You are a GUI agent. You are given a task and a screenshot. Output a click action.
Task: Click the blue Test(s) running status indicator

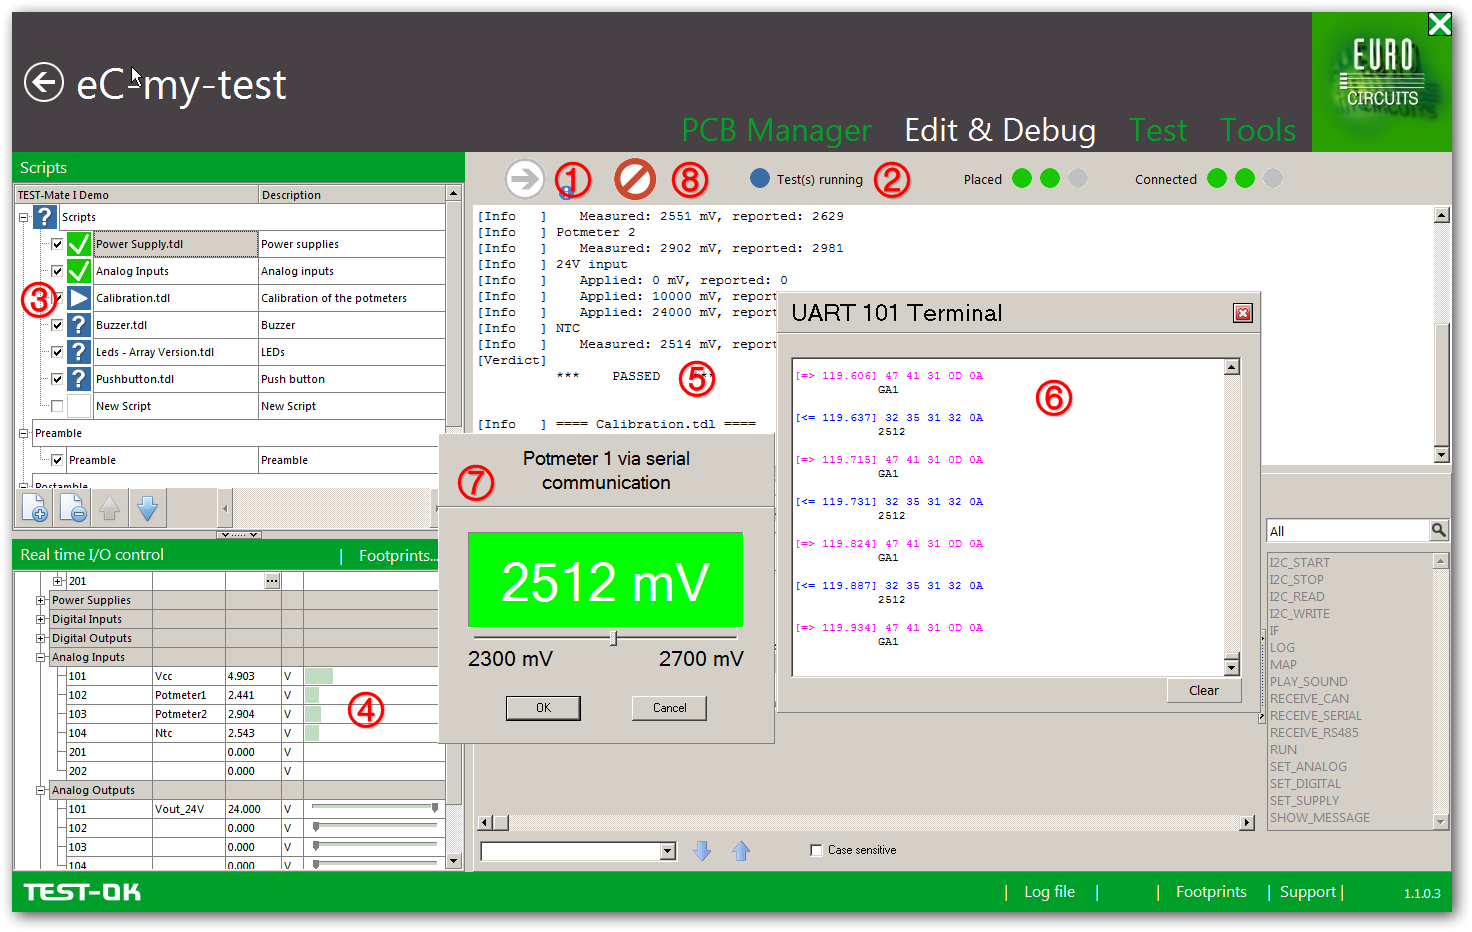[x=760, y=178]
